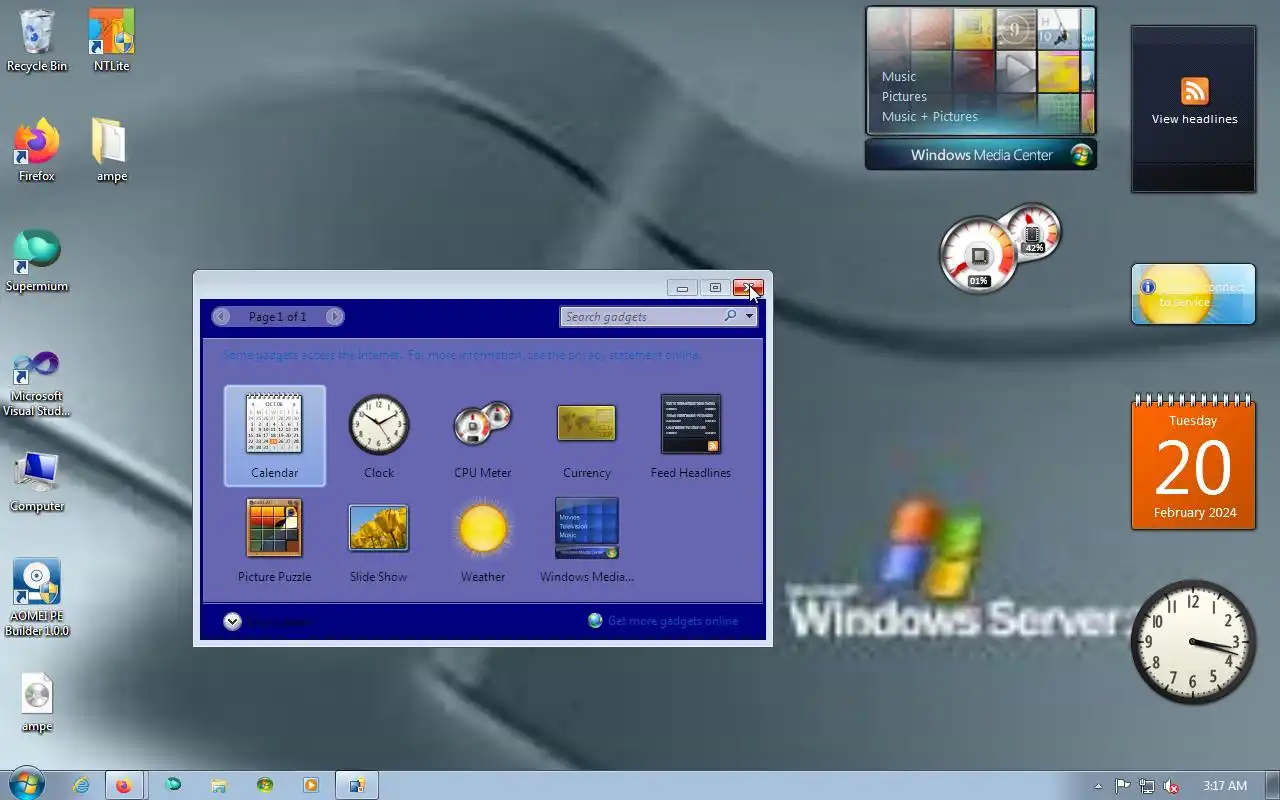
Task: Go to the next gadget gallery page
Action: (x=335, y=317)
